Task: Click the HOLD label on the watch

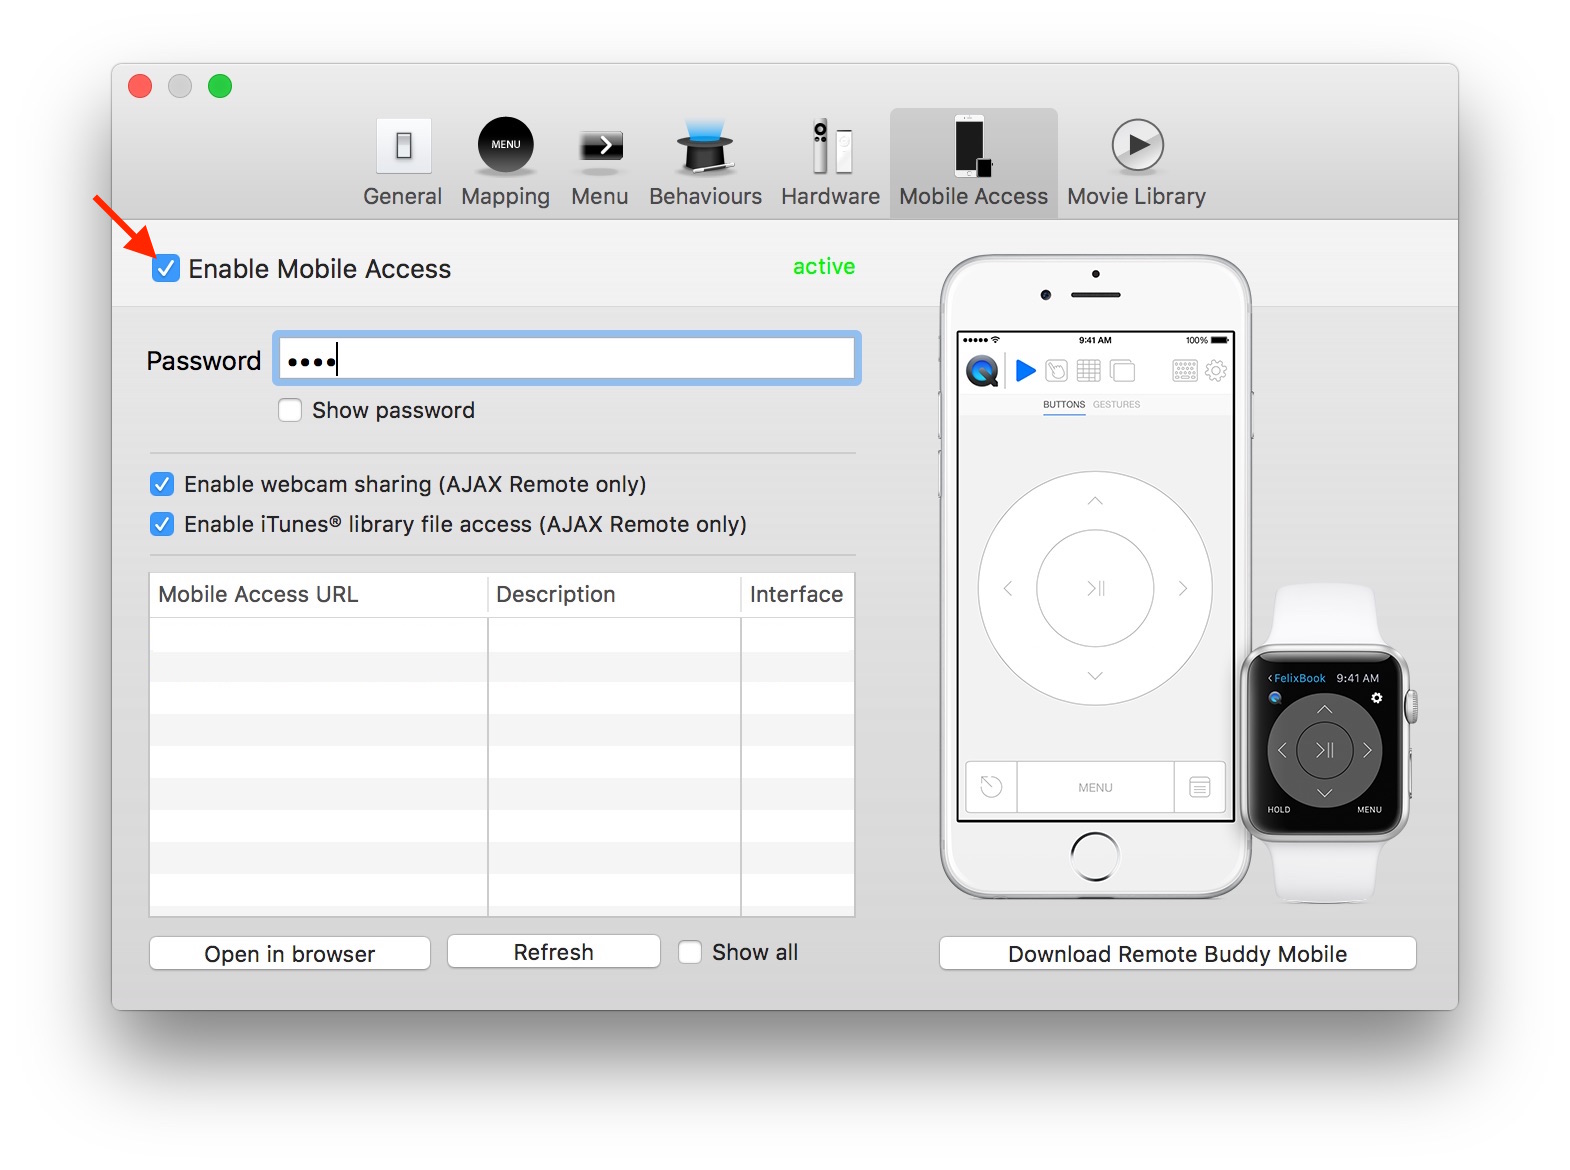Action: [1279, 810]
